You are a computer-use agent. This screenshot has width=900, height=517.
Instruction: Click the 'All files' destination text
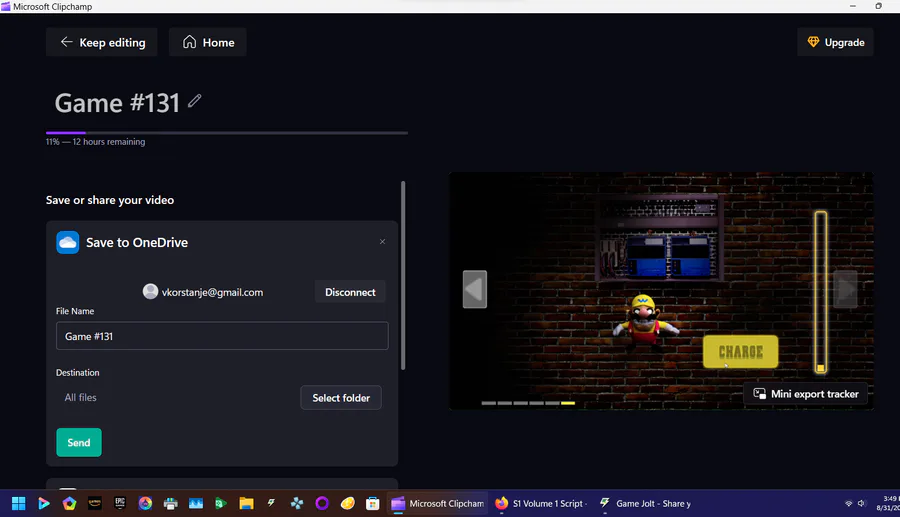[80, 397]
